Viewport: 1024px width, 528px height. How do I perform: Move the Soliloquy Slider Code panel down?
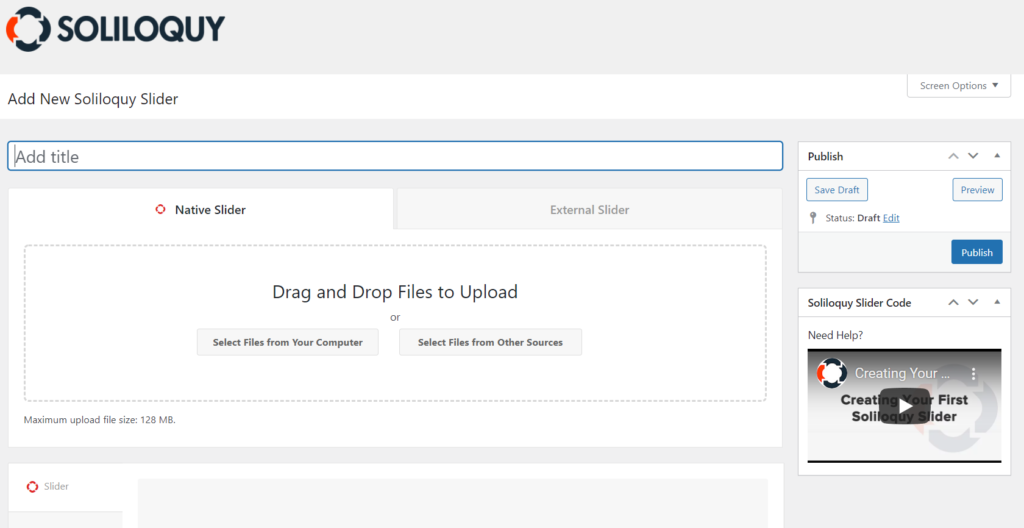point(973,303)
